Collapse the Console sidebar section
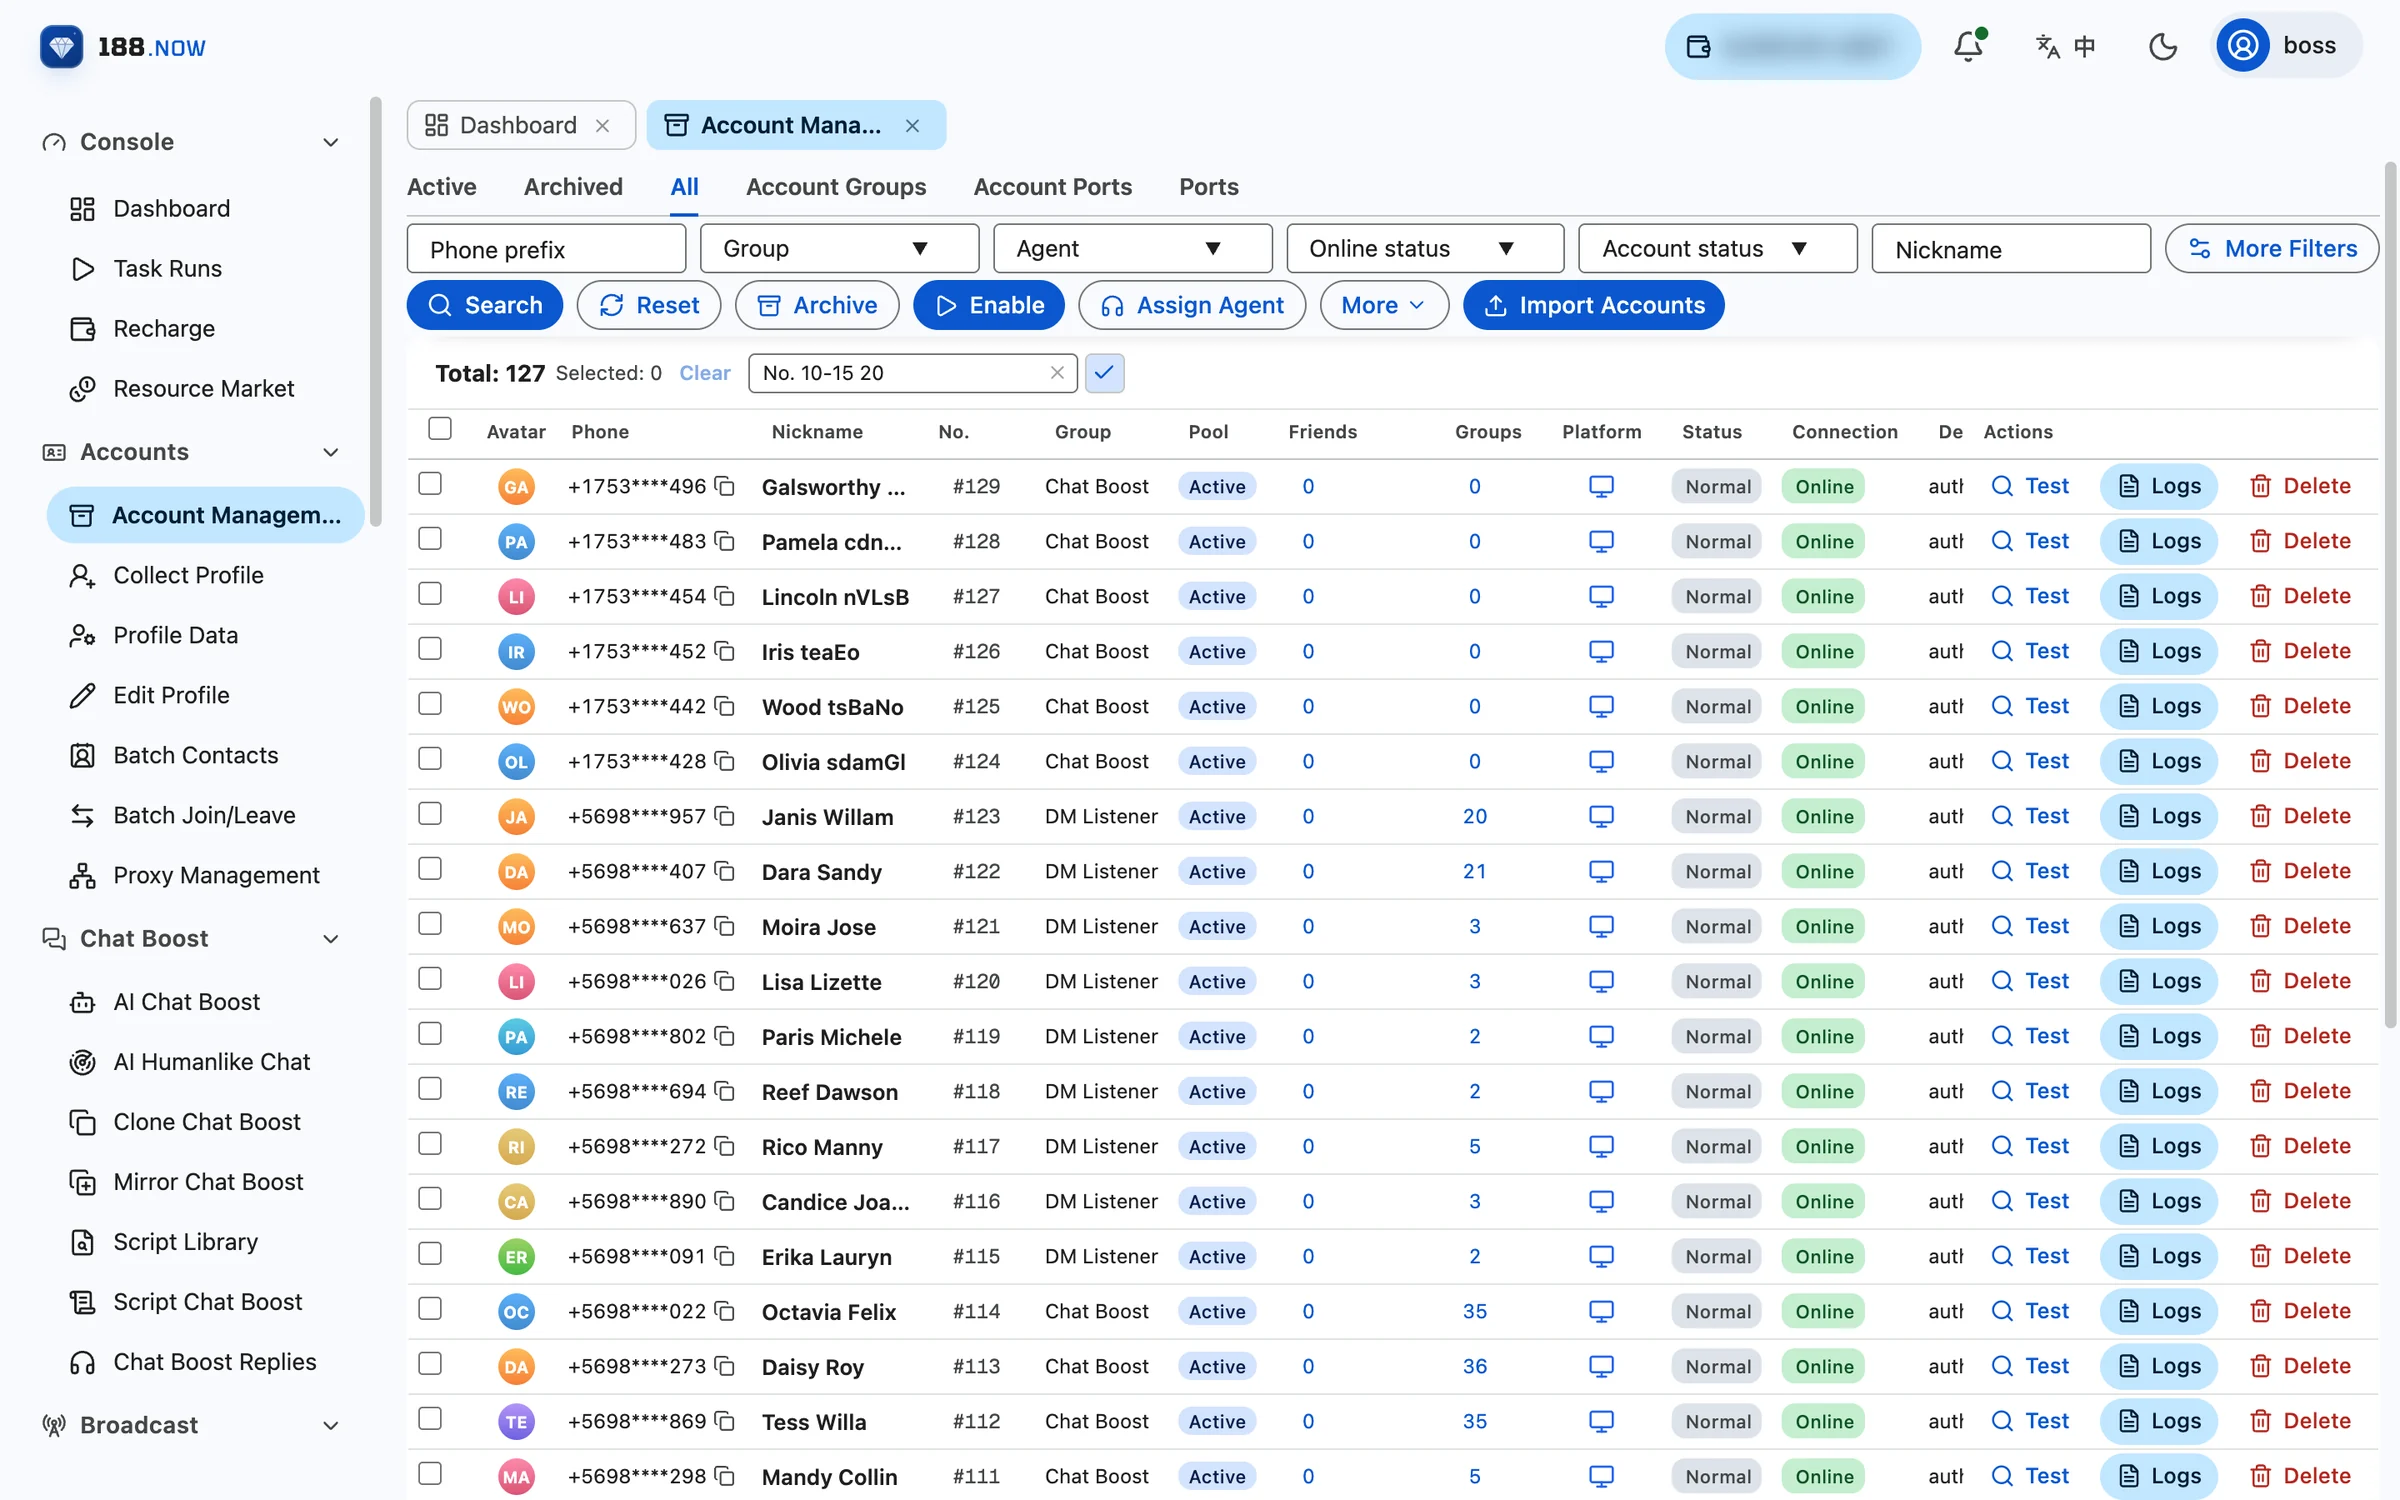2400x1500 pixels. click(331, 142)
